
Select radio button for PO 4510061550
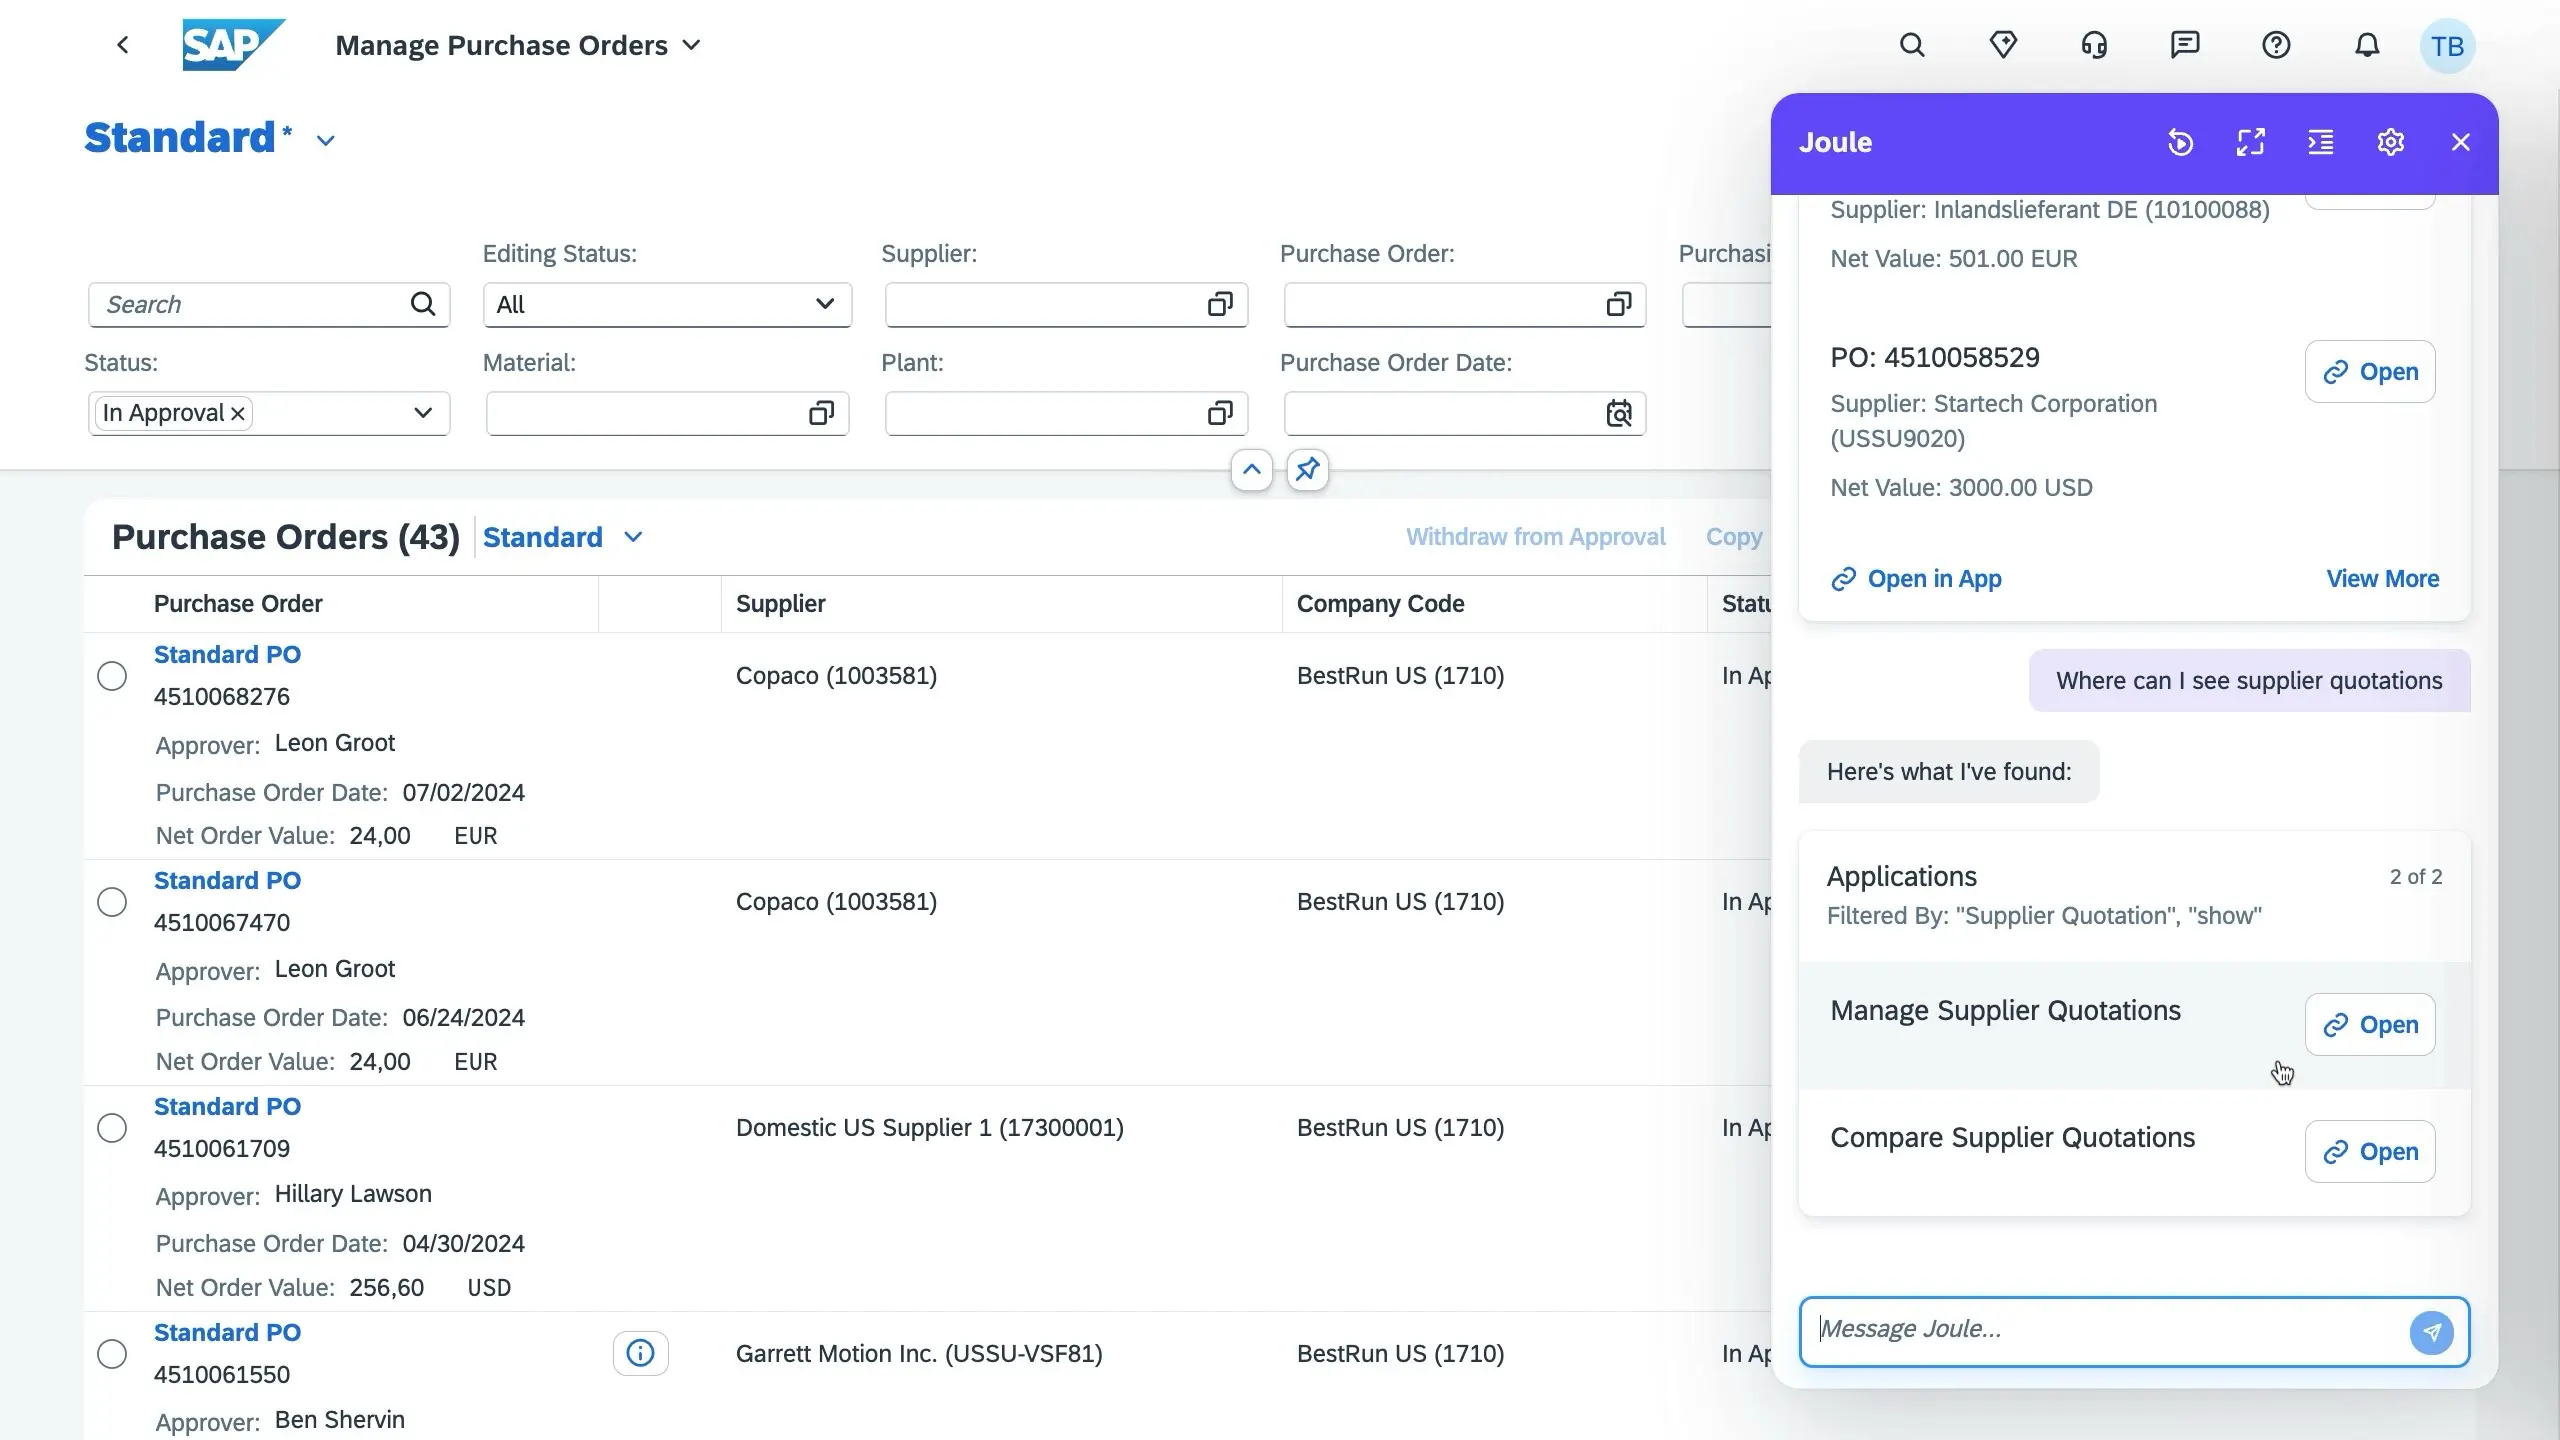click(x=112, y=1354)
